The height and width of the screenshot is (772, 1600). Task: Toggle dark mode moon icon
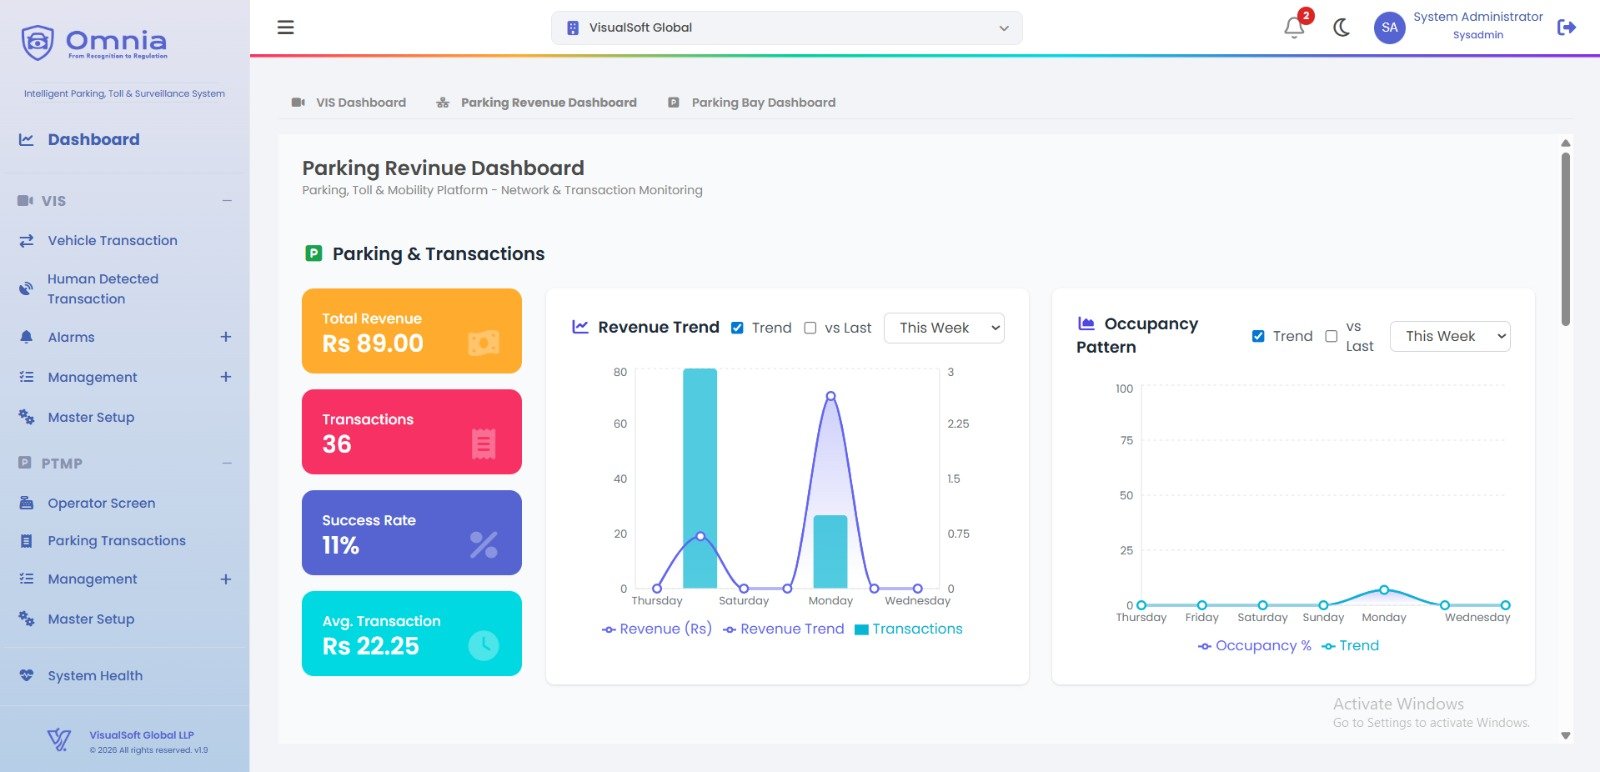coord(1342,28)
